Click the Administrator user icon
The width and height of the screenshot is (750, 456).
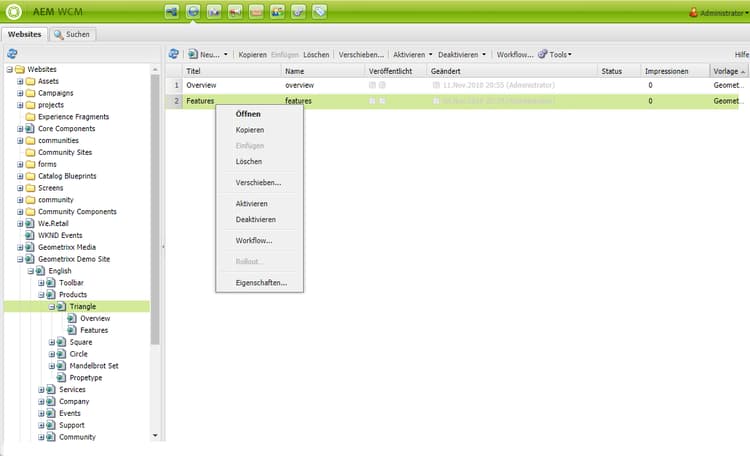(693, 12)
